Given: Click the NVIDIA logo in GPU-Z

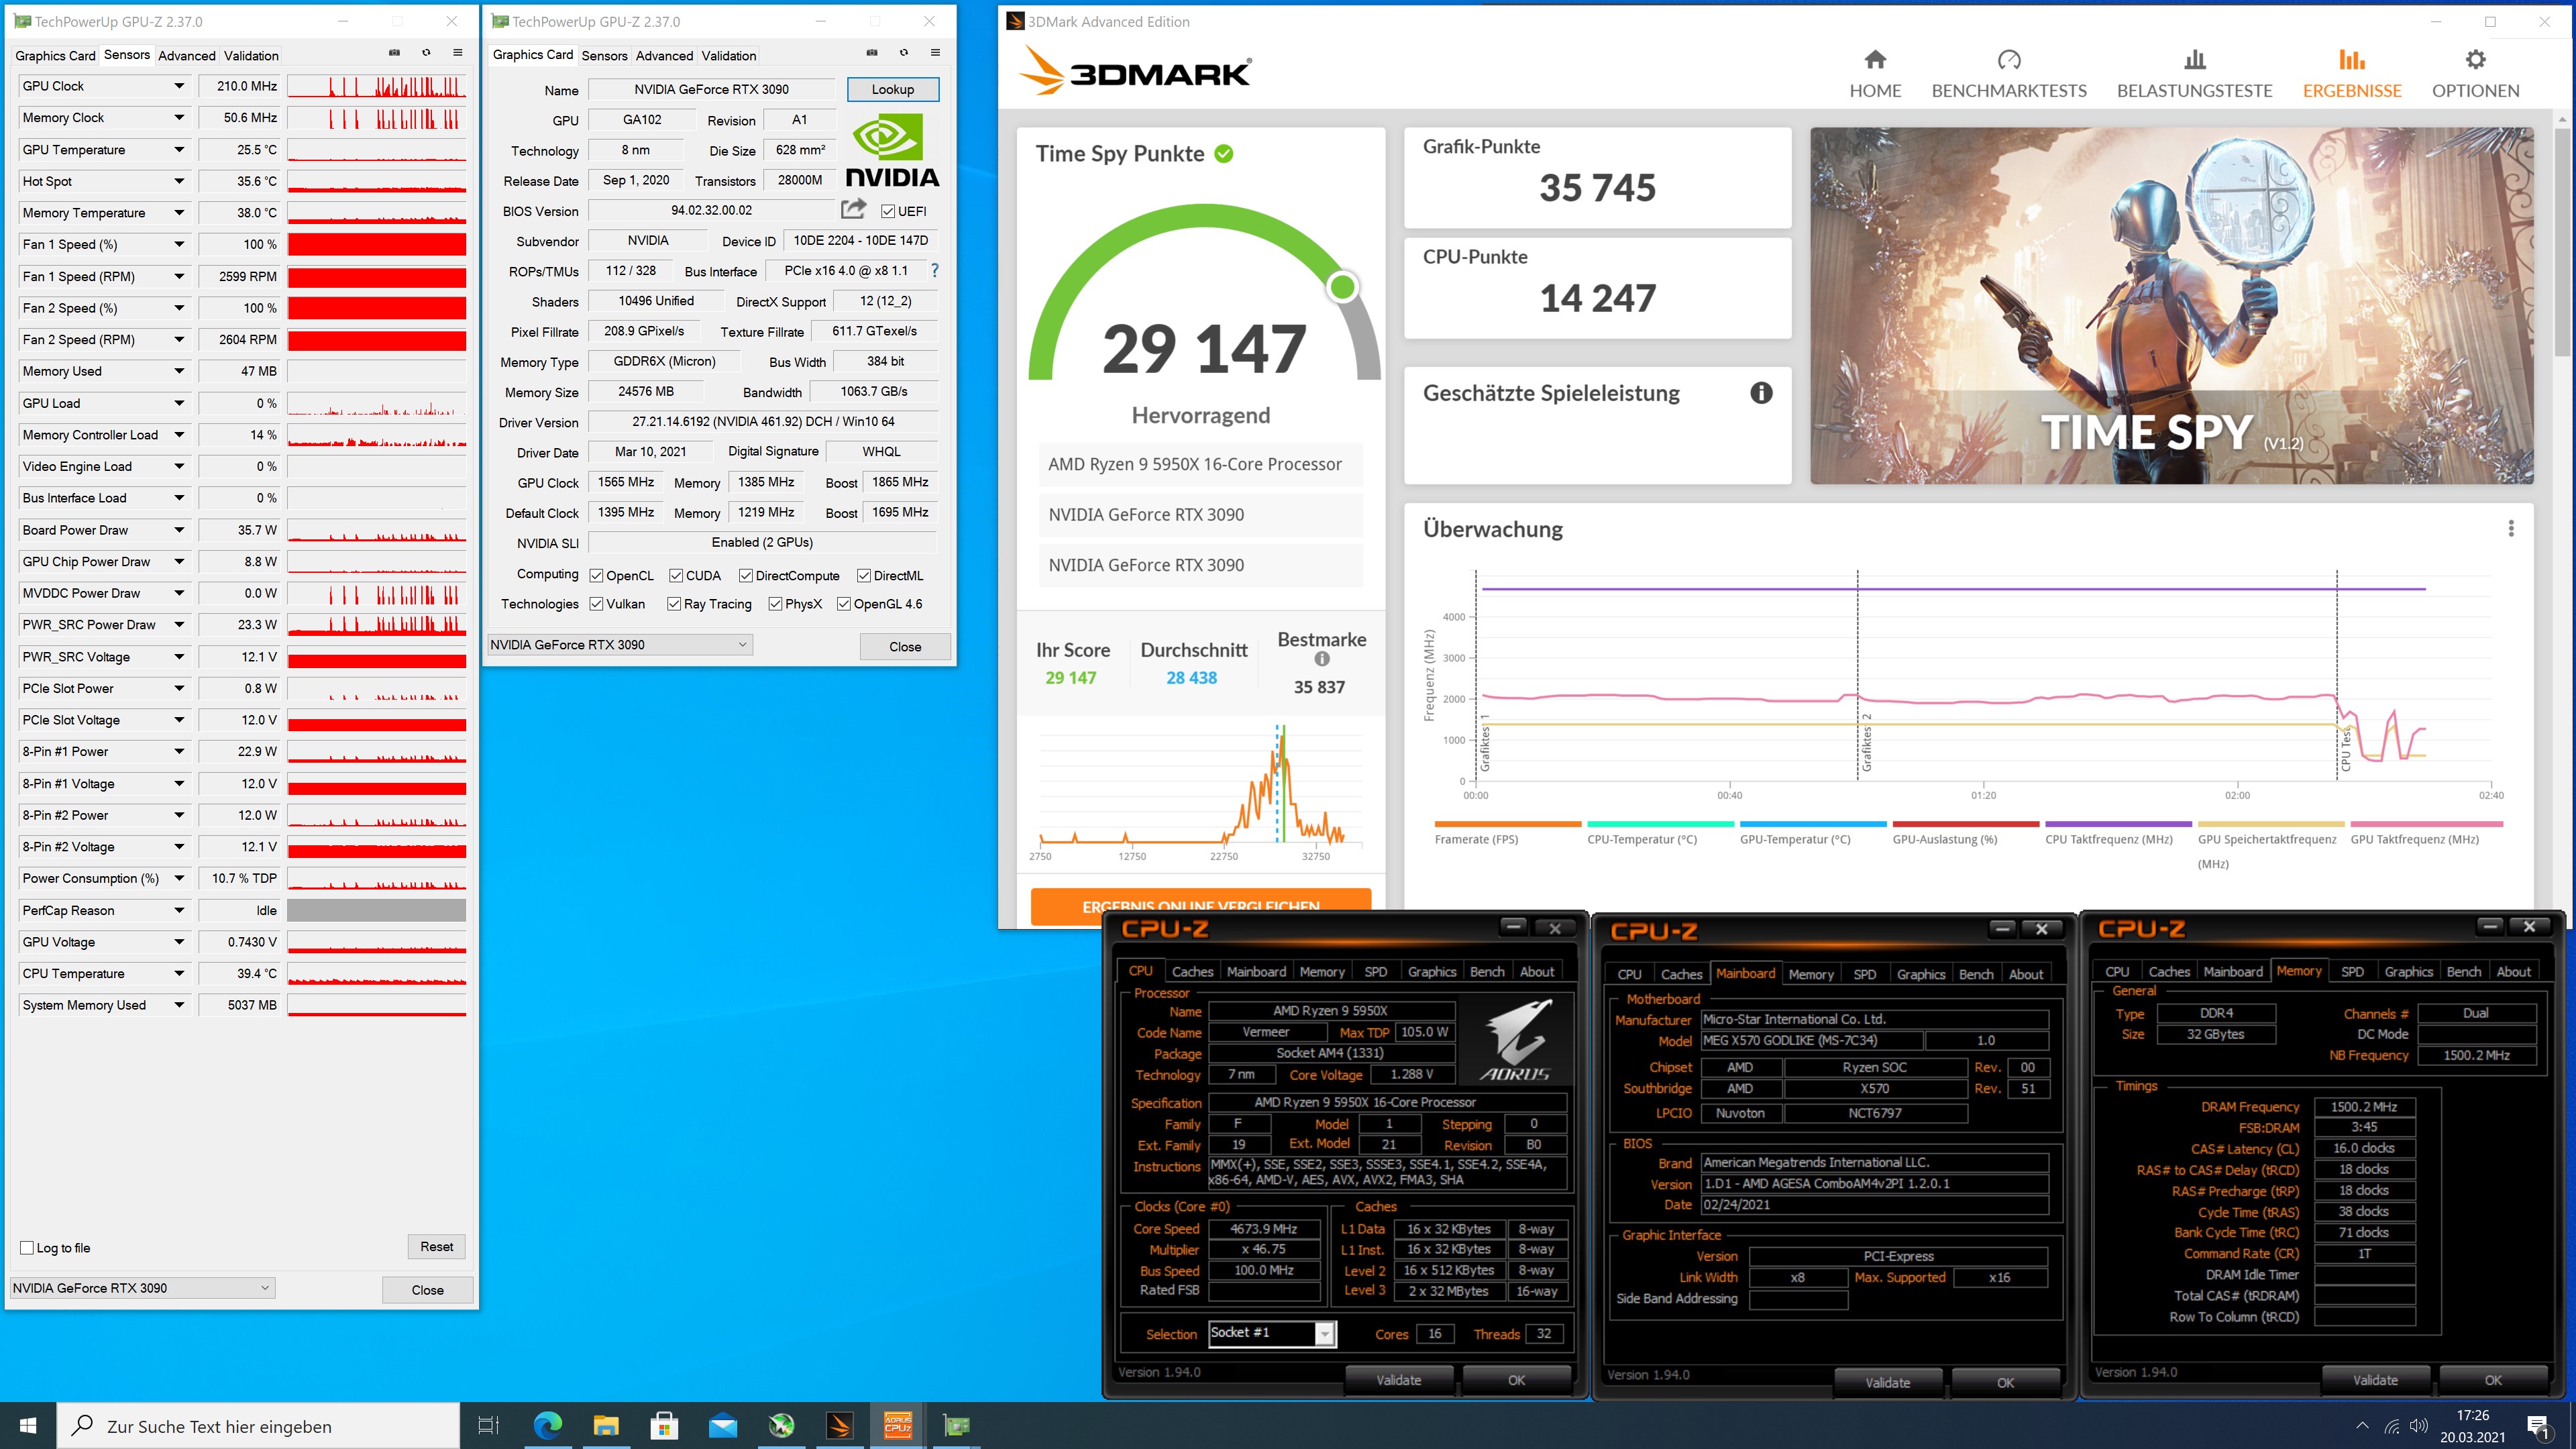Looking at the screenshot, I should 892,150.
